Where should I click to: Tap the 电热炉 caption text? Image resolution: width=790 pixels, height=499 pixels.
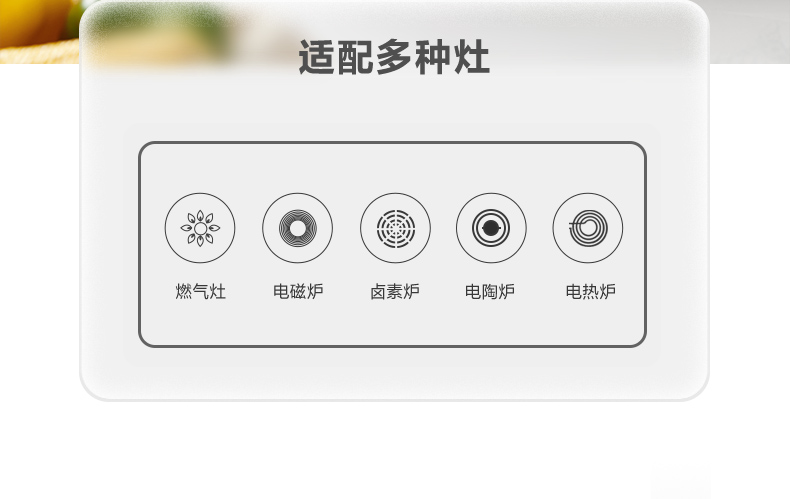click(590, 291)
